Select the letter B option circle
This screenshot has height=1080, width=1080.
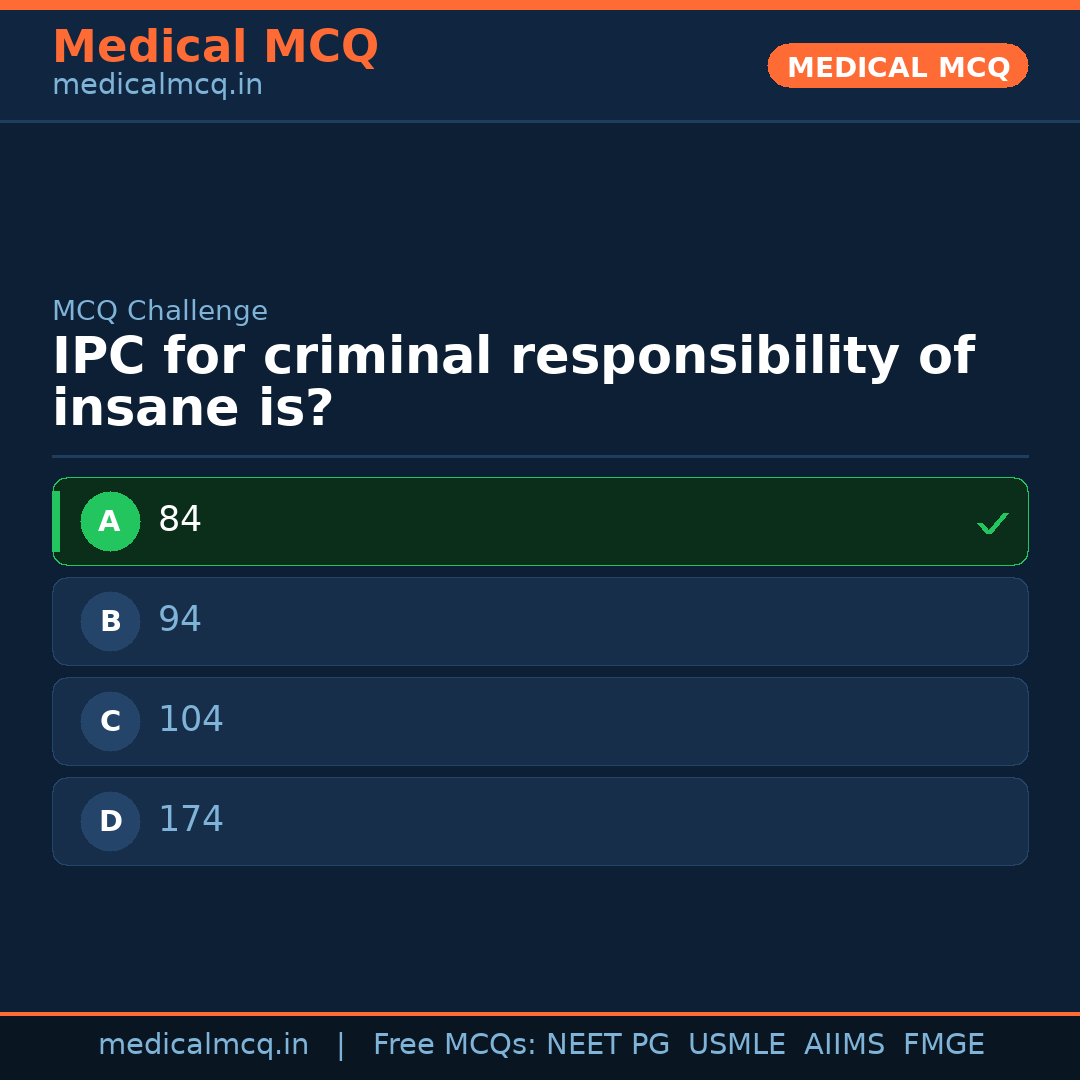click(110, 621)
